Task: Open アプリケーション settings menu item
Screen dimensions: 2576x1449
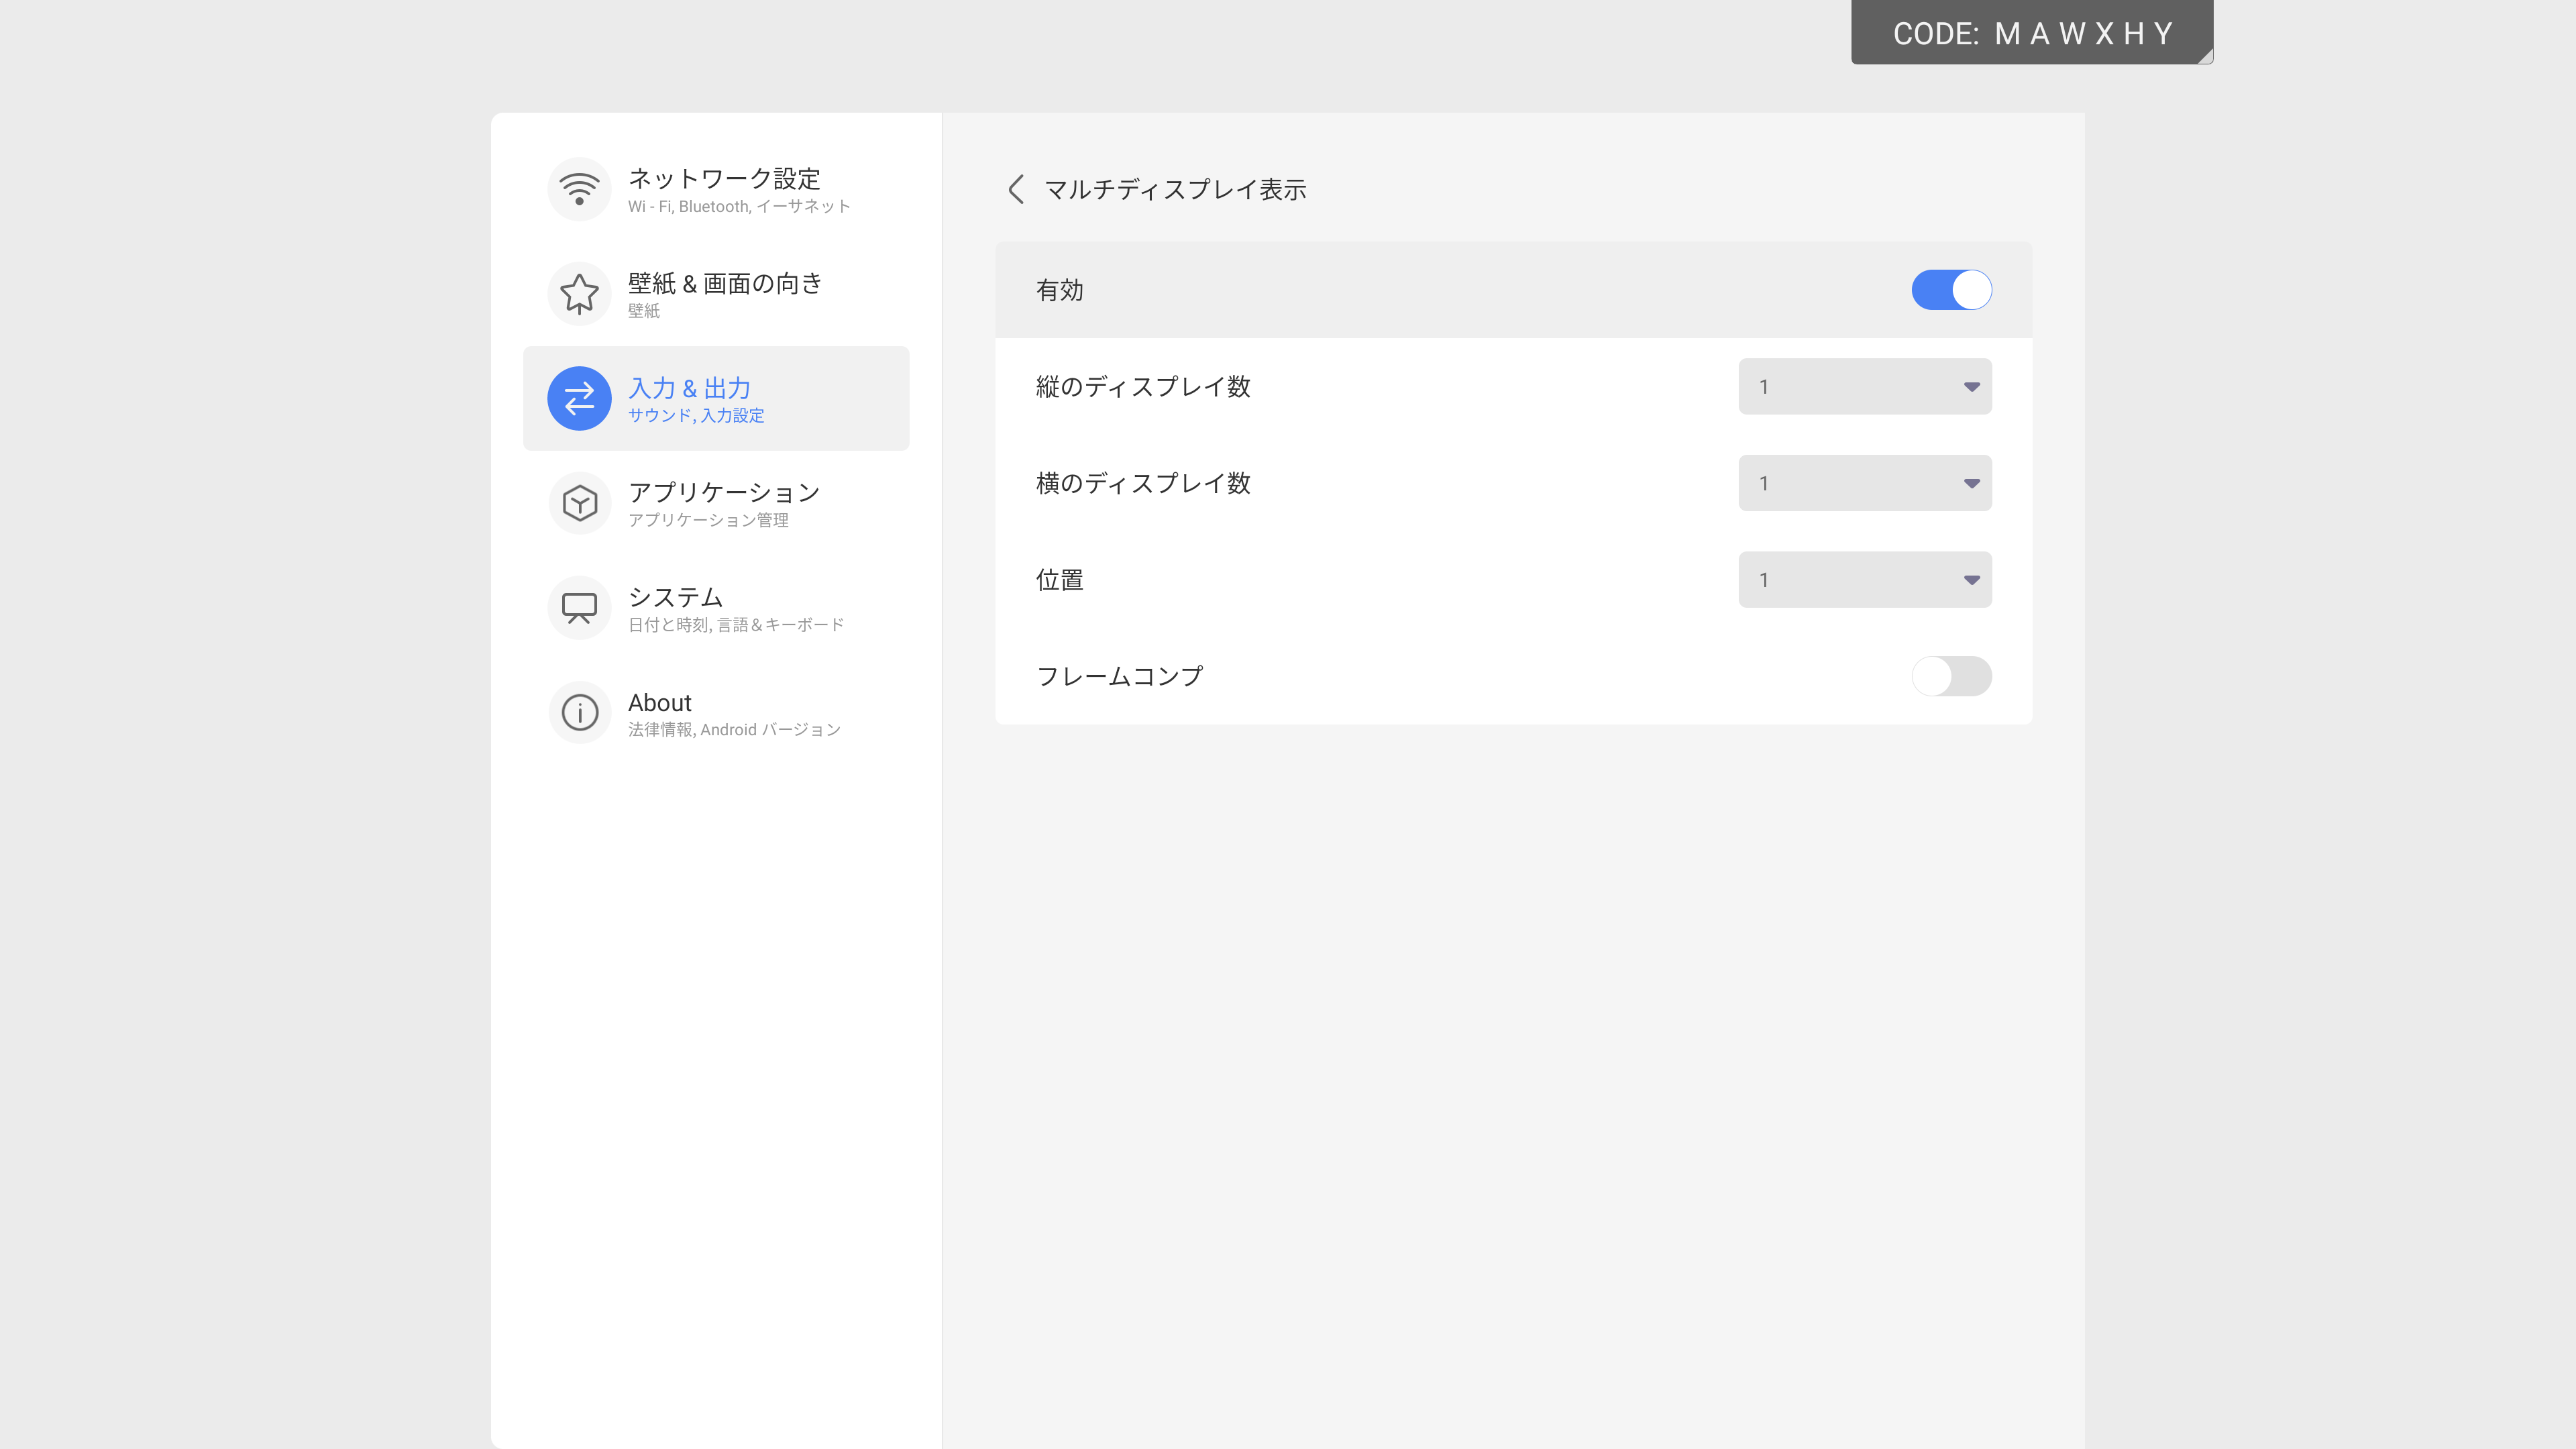Action: point(724,493)
